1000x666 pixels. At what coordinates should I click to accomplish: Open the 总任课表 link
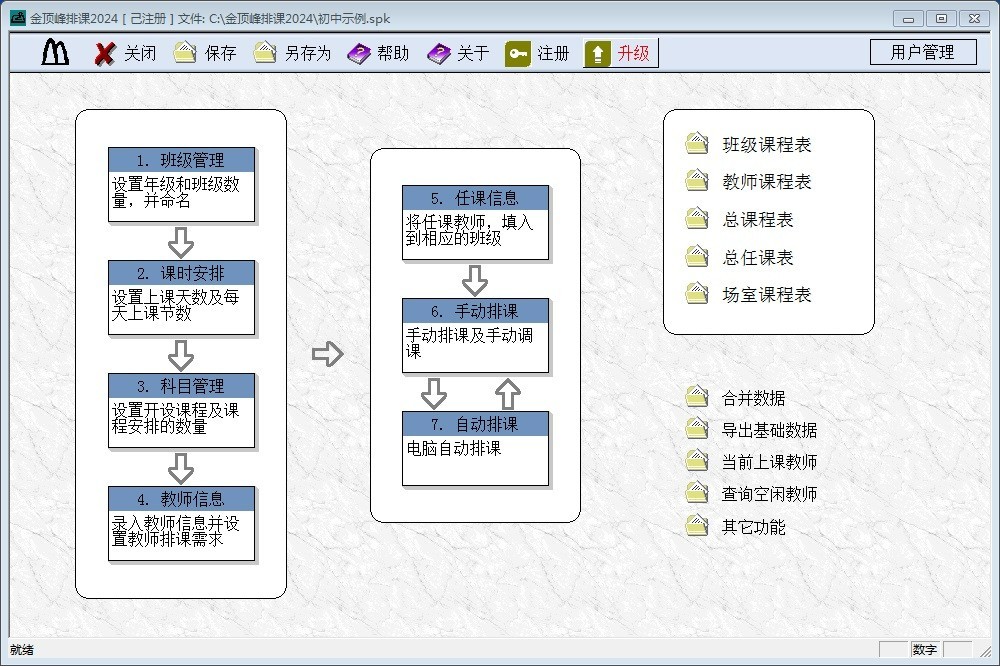[x=758, y=258]
